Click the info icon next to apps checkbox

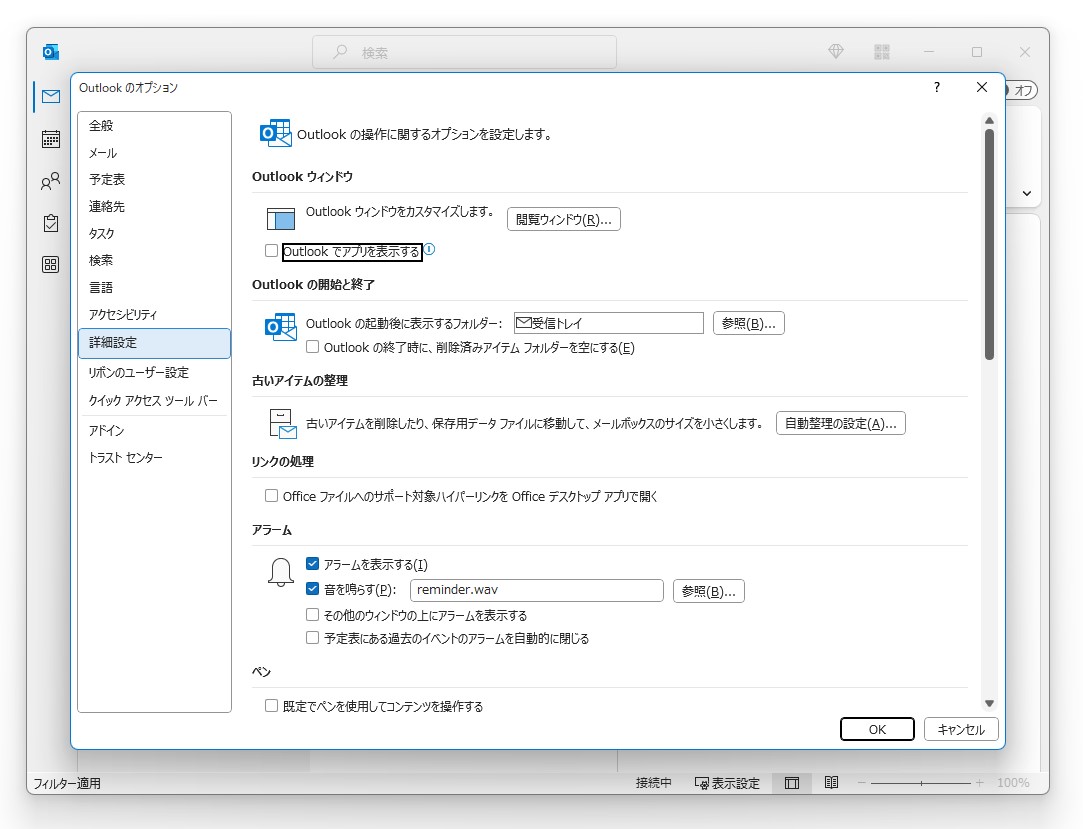[429, 251]
